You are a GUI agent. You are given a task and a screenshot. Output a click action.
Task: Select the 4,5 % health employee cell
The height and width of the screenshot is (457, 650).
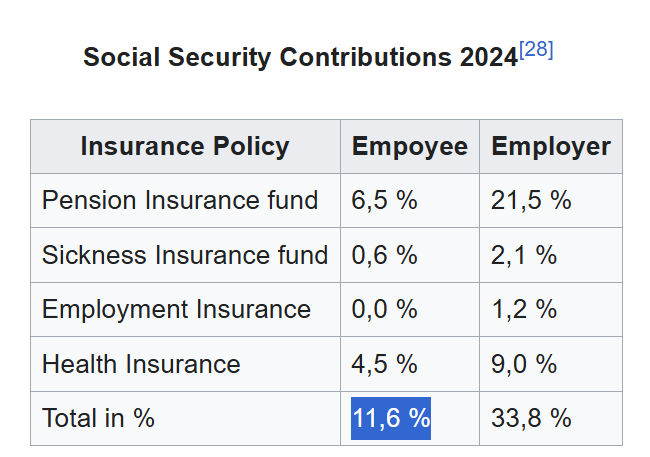[384, 364]
